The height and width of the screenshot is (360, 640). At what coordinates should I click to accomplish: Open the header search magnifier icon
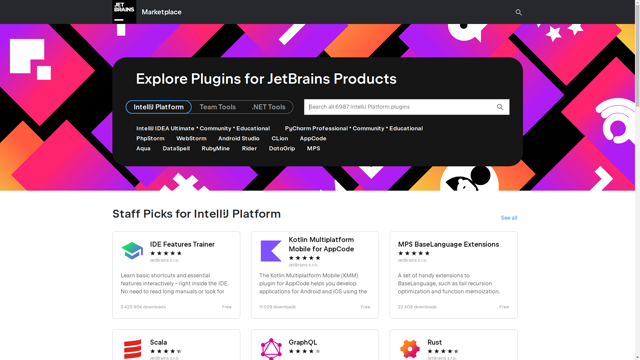pos(518,12)
